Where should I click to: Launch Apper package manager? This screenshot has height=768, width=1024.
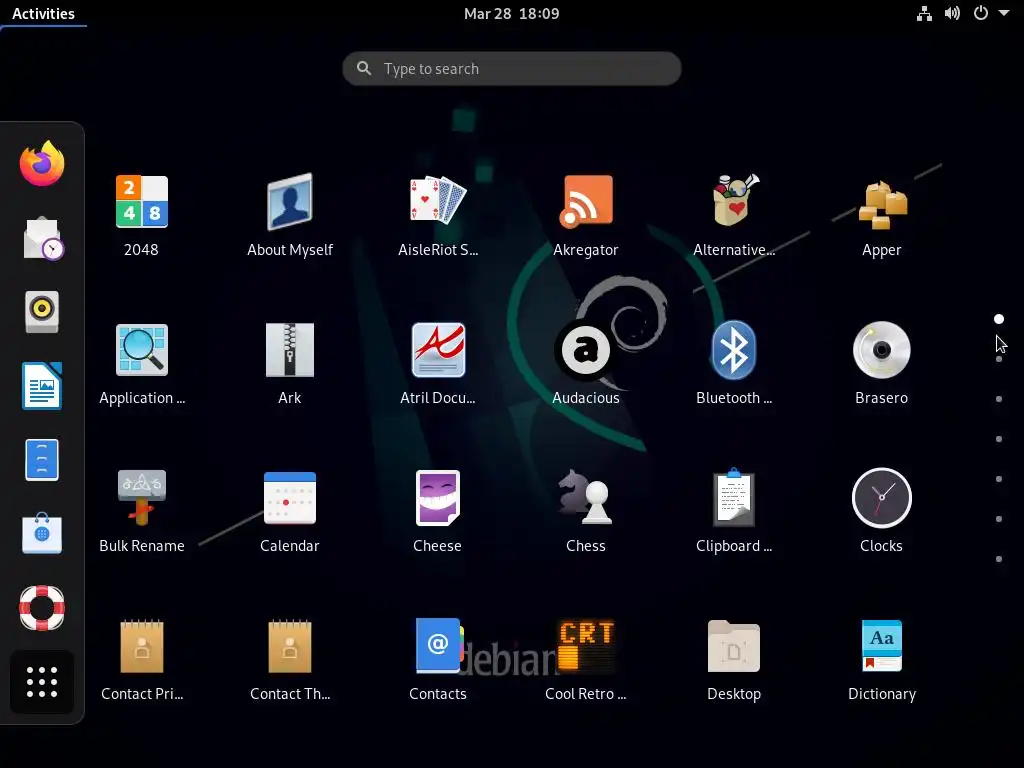coord(882,205)
